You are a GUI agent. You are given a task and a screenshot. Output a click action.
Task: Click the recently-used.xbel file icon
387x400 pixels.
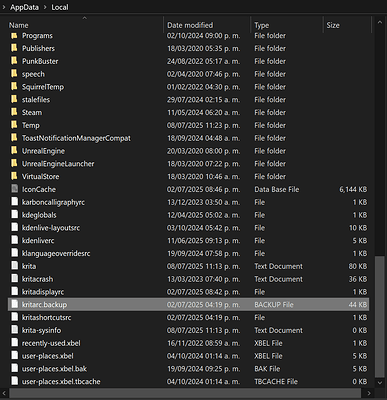(x=14, y=343)
